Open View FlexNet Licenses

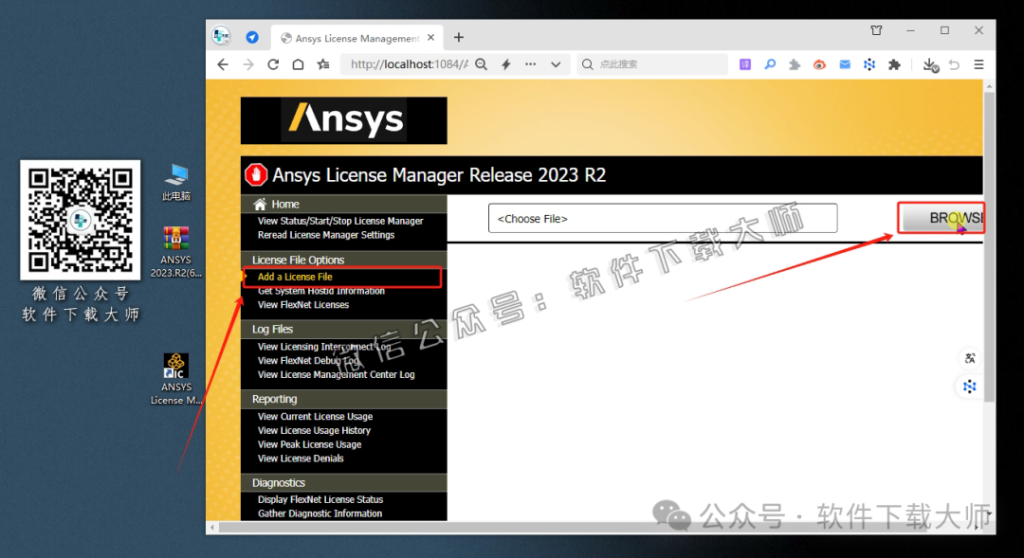pos(303,304)
